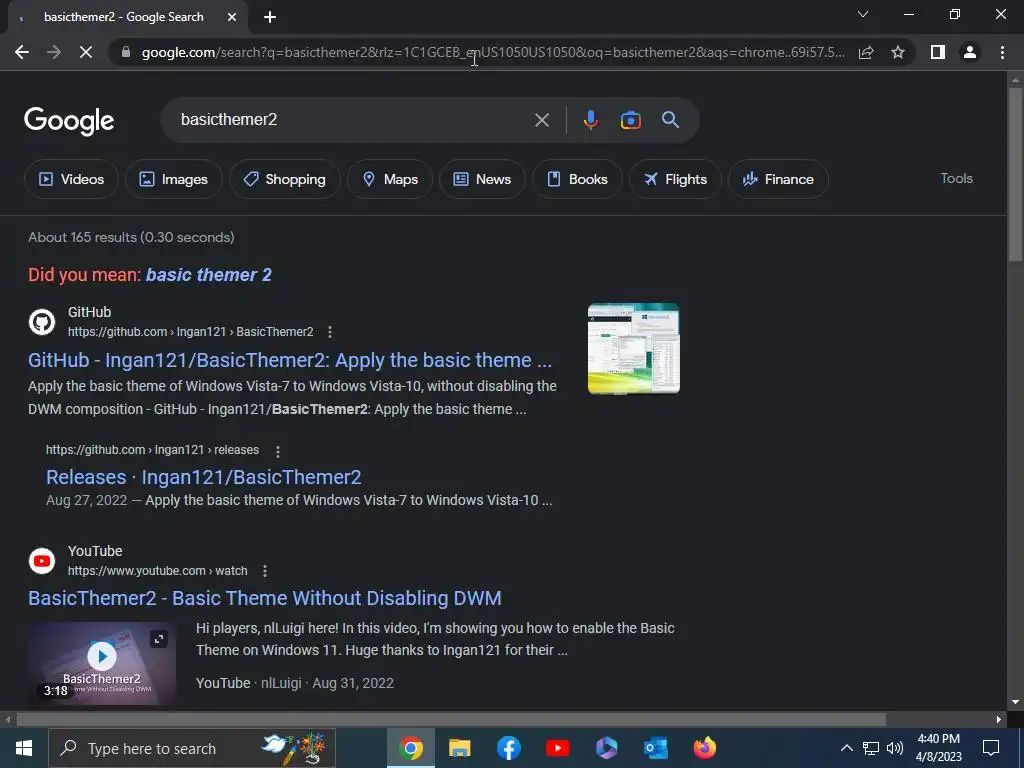Open YouTube app from the taskbar
Viewport: 1024px width, 768px height.
[x=558, y=748]
